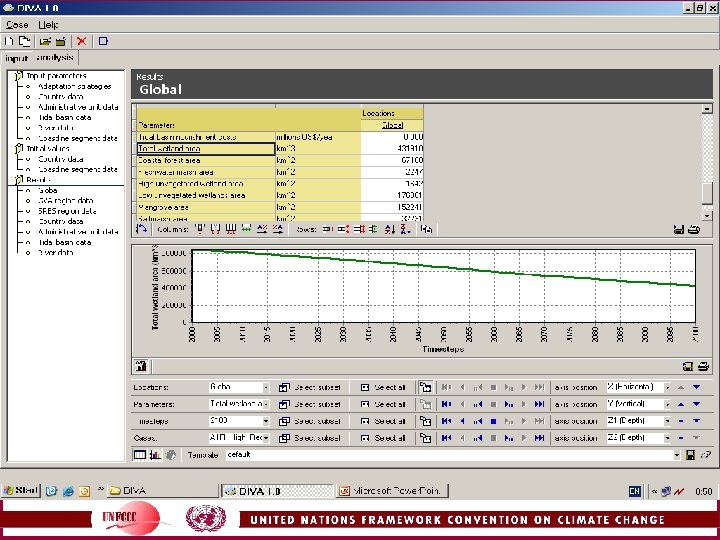Image resolution: width=720 pixels, height=540 pixels.
Task: Click 'Select all' in the Parameters row
Action: point(383,404)
